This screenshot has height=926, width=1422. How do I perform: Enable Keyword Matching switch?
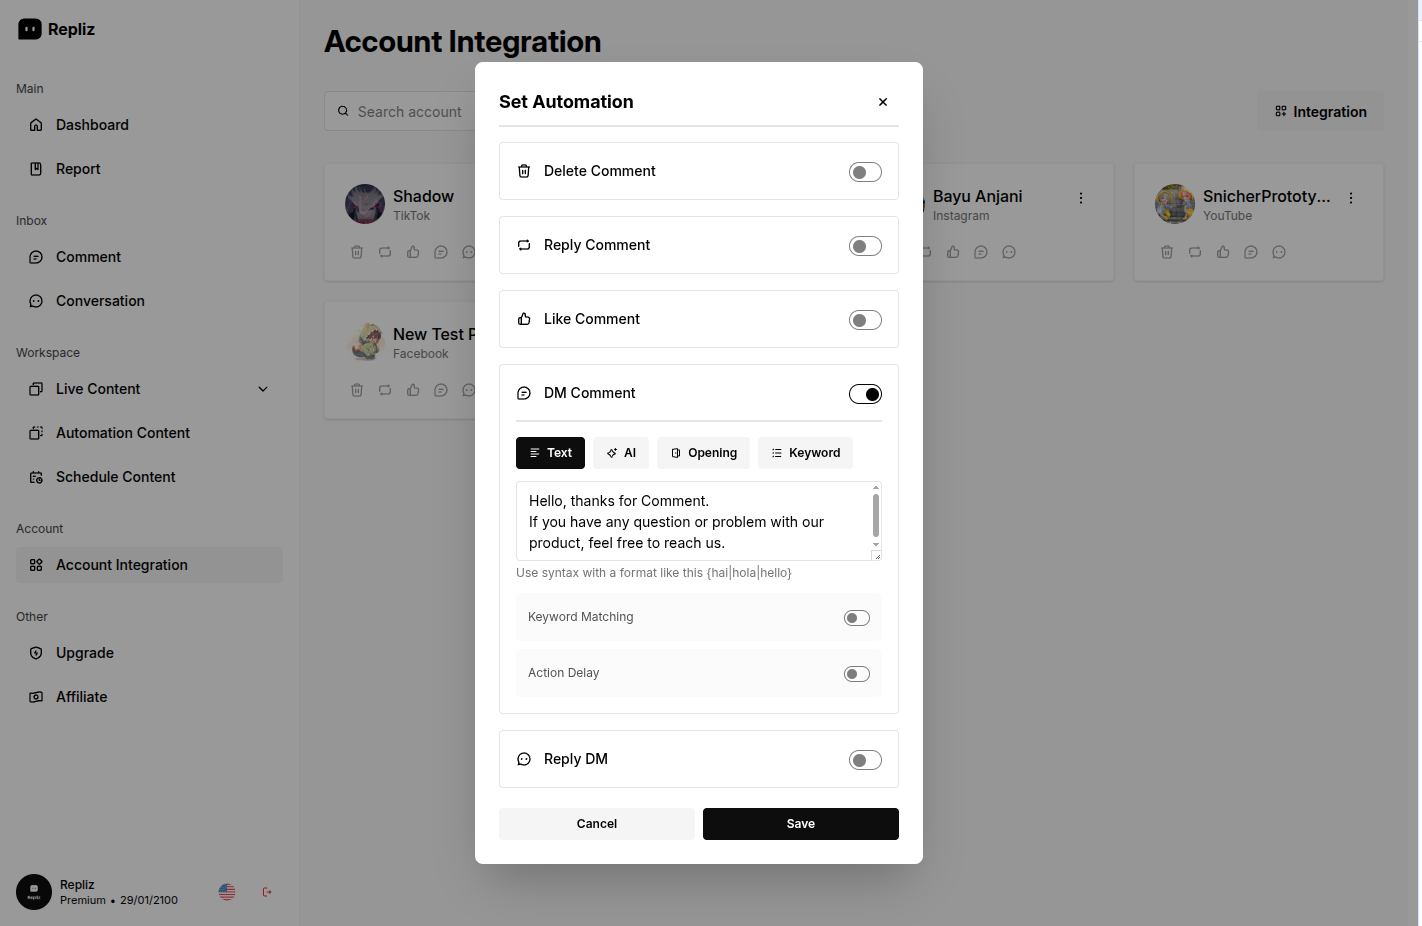tap(857, 618)
